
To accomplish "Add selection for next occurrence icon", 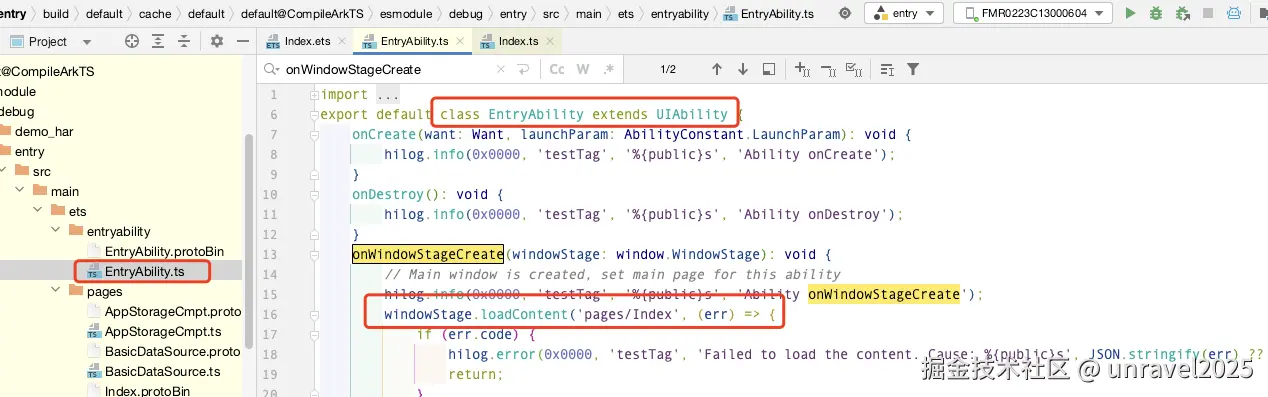I will click(802, 69).
